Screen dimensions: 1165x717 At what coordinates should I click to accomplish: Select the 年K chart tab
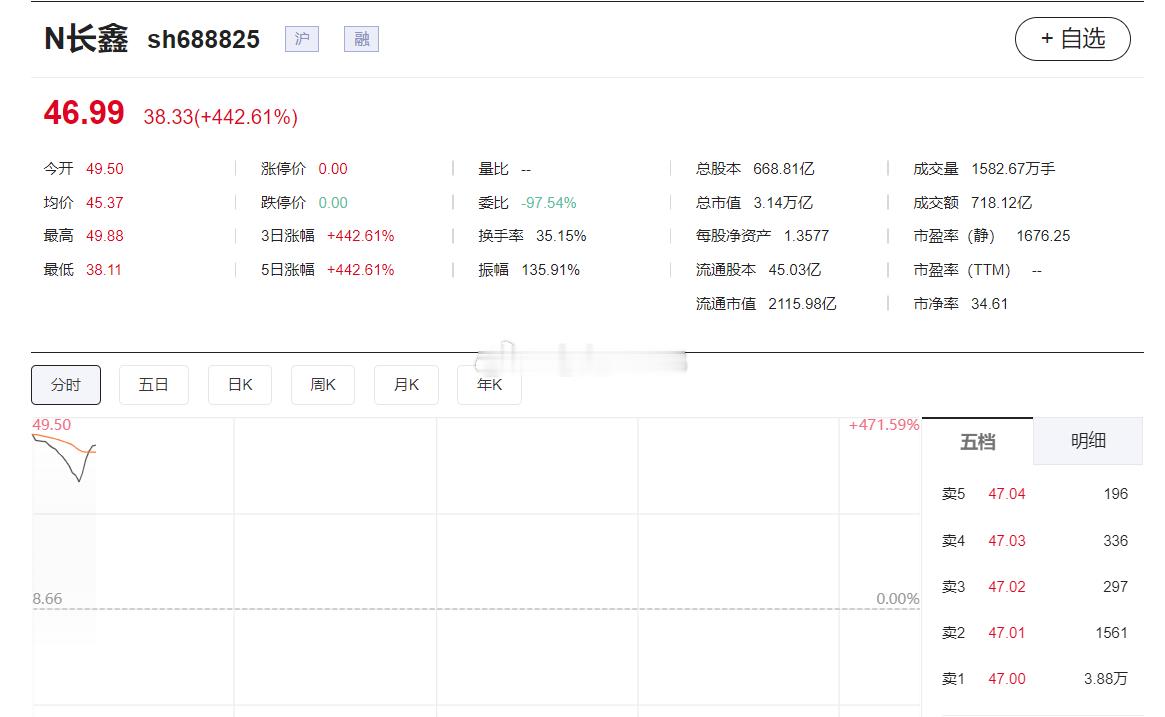[489, 385]
